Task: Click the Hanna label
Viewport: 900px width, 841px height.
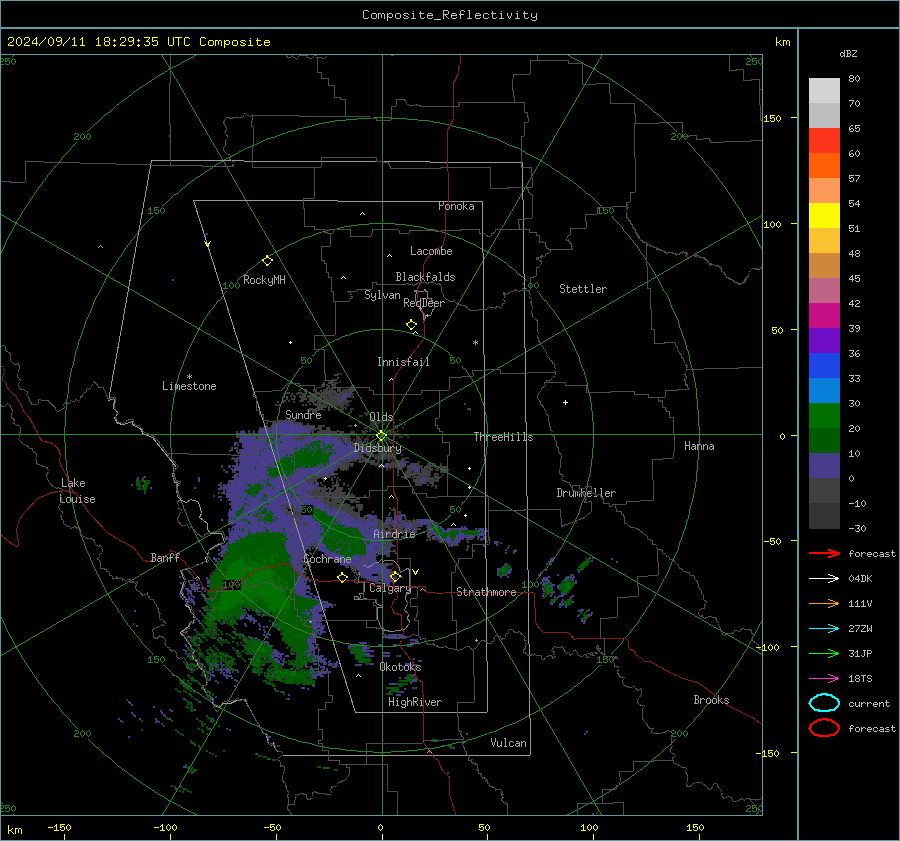Action: 699,446
